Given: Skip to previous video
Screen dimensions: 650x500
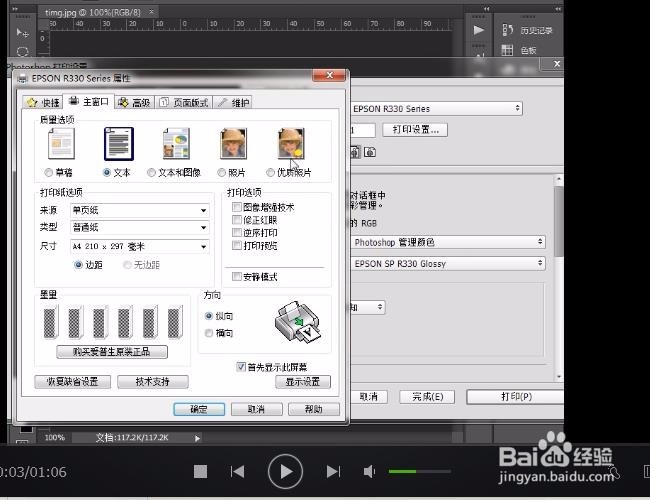Looking at the screenshot, I should tap(238, 471).
